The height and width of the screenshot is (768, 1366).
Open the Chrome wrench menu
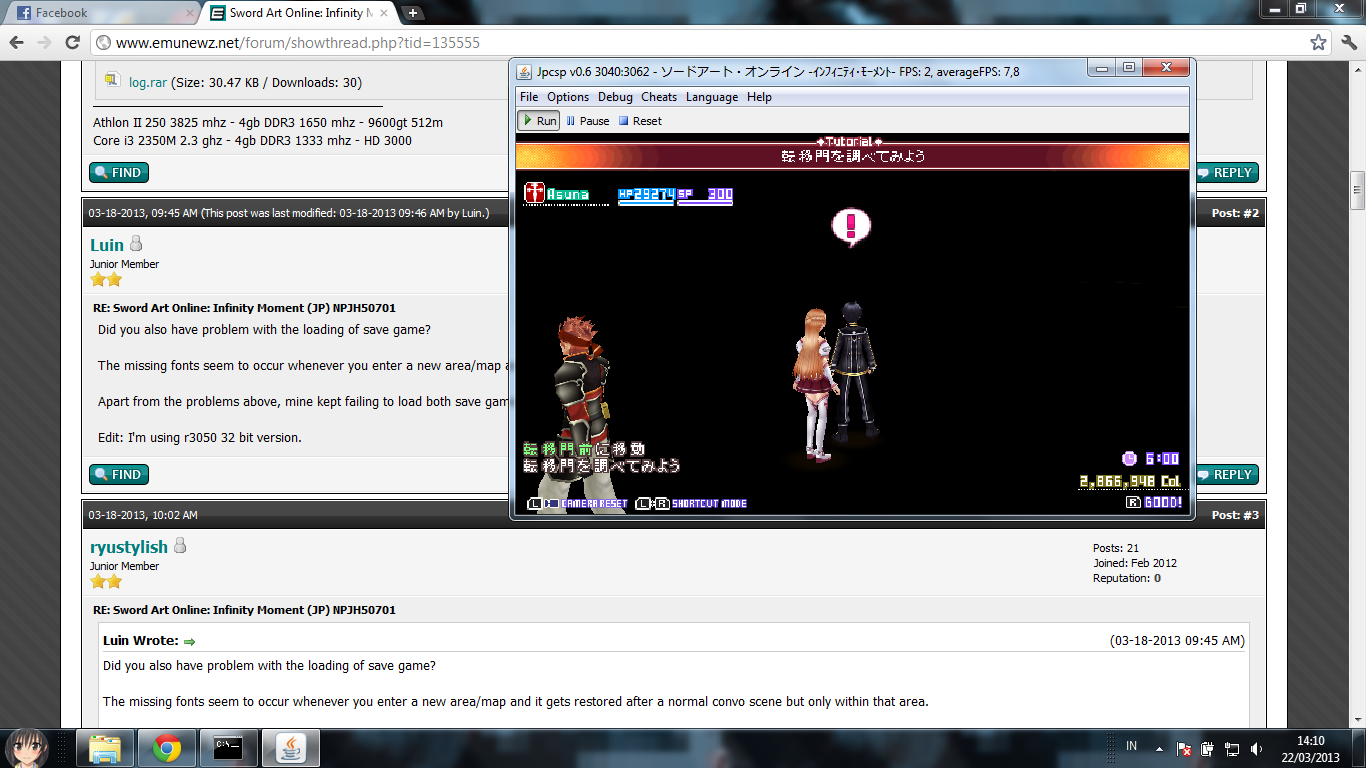click(x=1348, y=43)
